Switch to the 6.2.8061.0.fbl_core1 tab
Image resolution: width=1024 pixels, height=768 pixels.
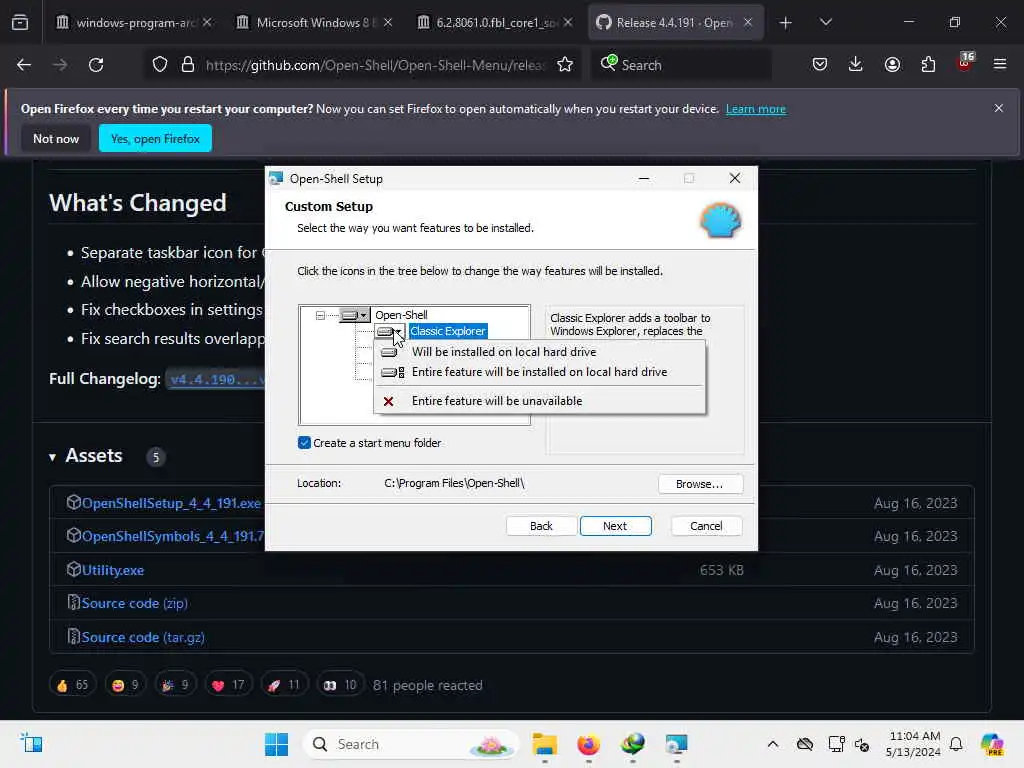(496, 23)
